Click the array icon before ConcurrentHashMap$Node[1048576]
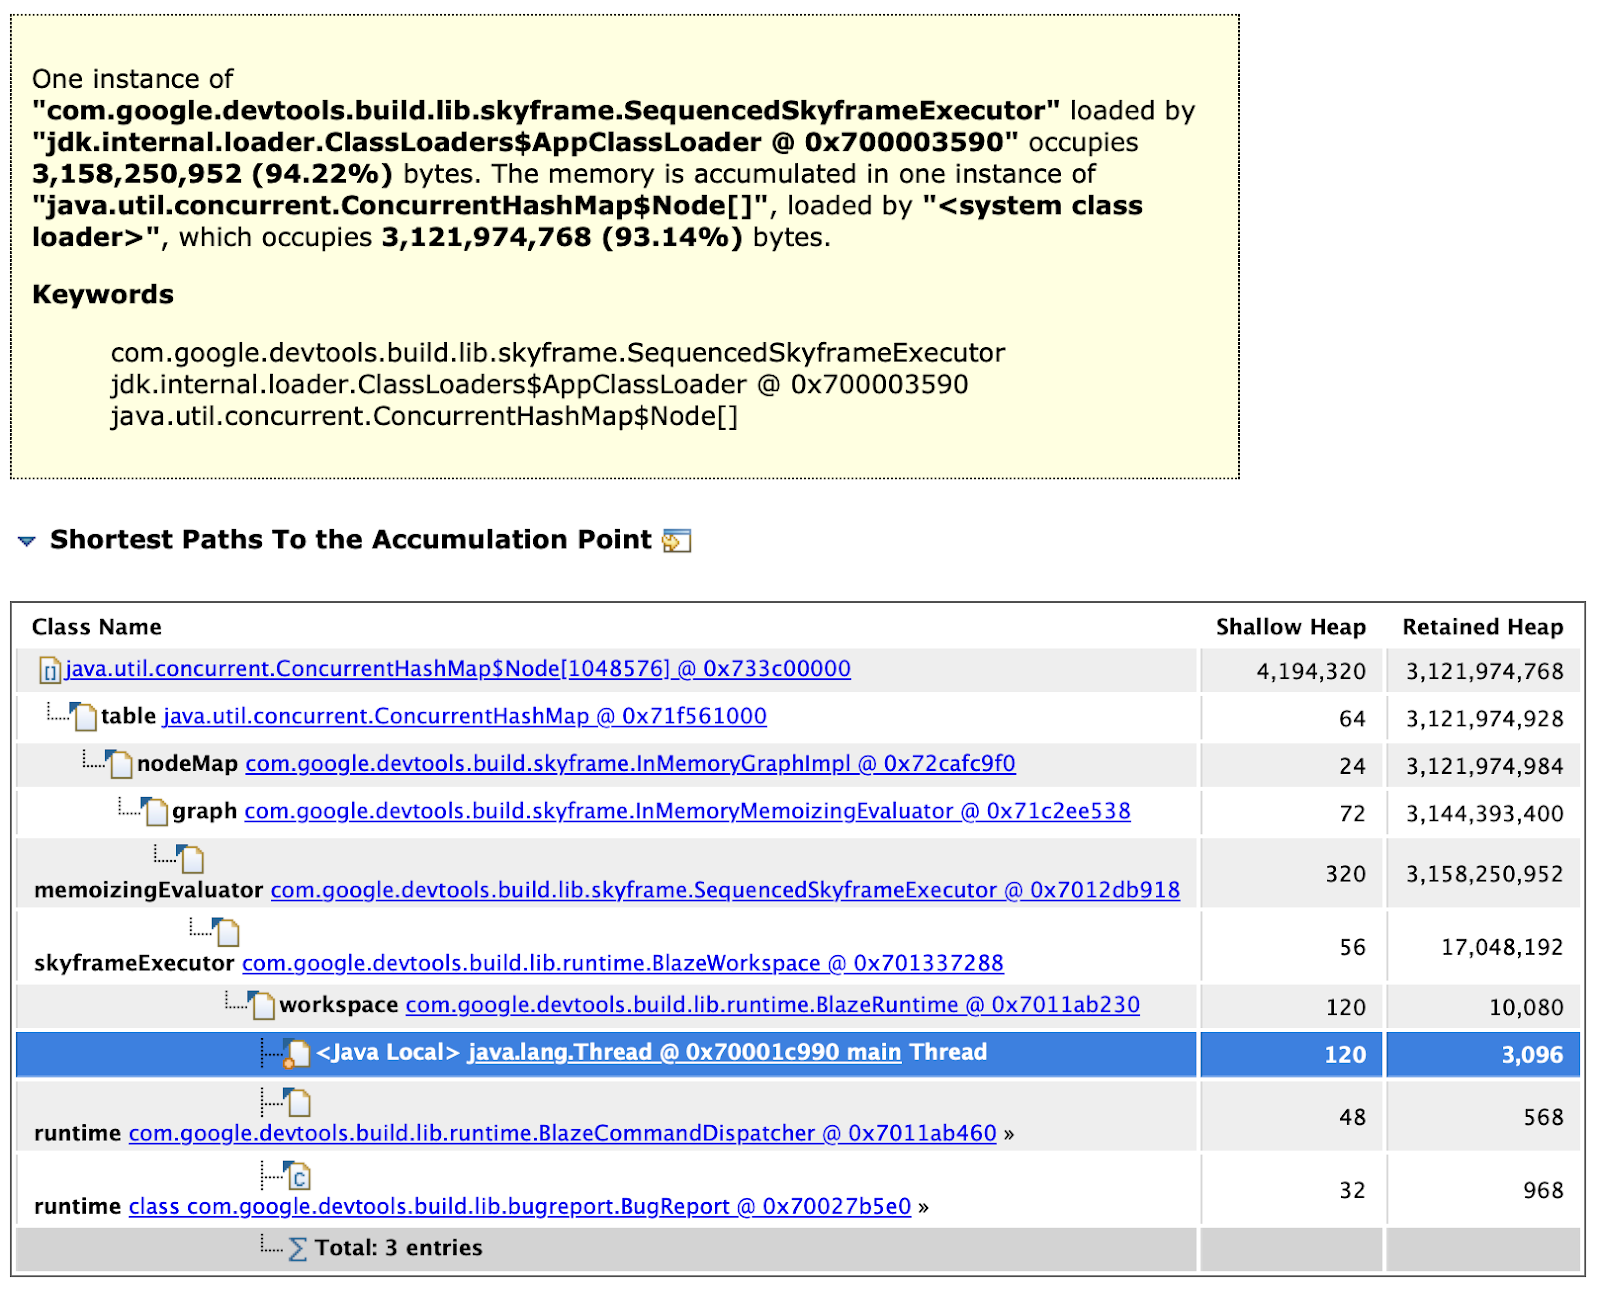The image size is (1600, 1291). pos(49,670)
